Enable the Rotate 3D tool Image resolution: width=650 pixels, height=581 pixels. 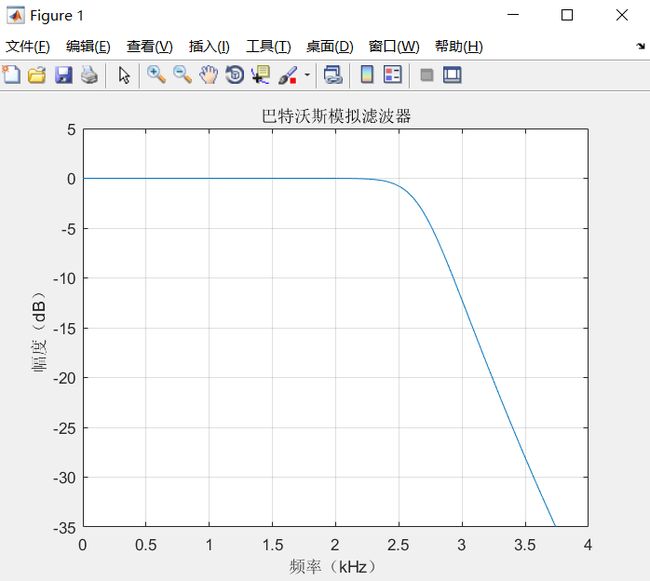(x=235, y=75)
